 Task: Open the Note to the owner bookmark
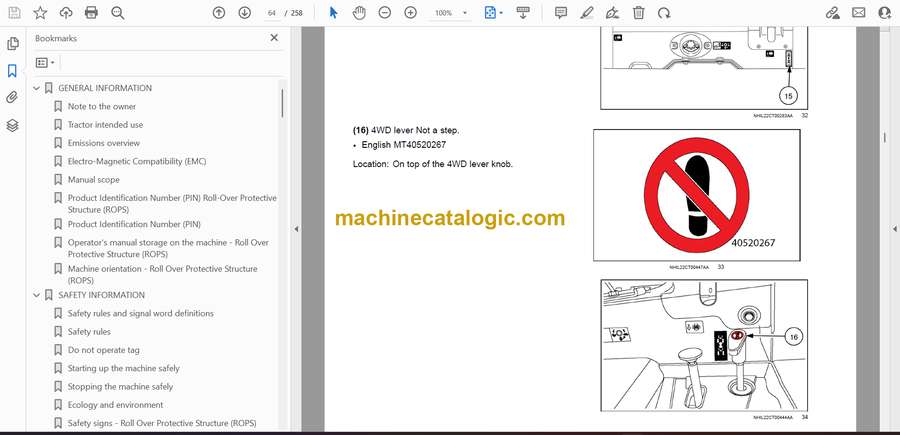tap(102, 107)
